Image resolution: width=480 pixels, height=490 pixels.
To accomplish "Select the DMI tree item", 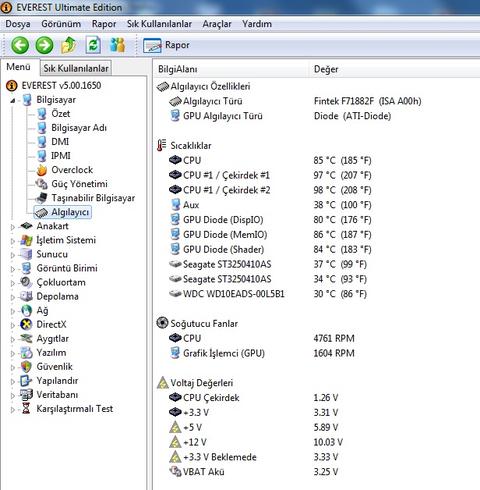I will coord(60,142).
